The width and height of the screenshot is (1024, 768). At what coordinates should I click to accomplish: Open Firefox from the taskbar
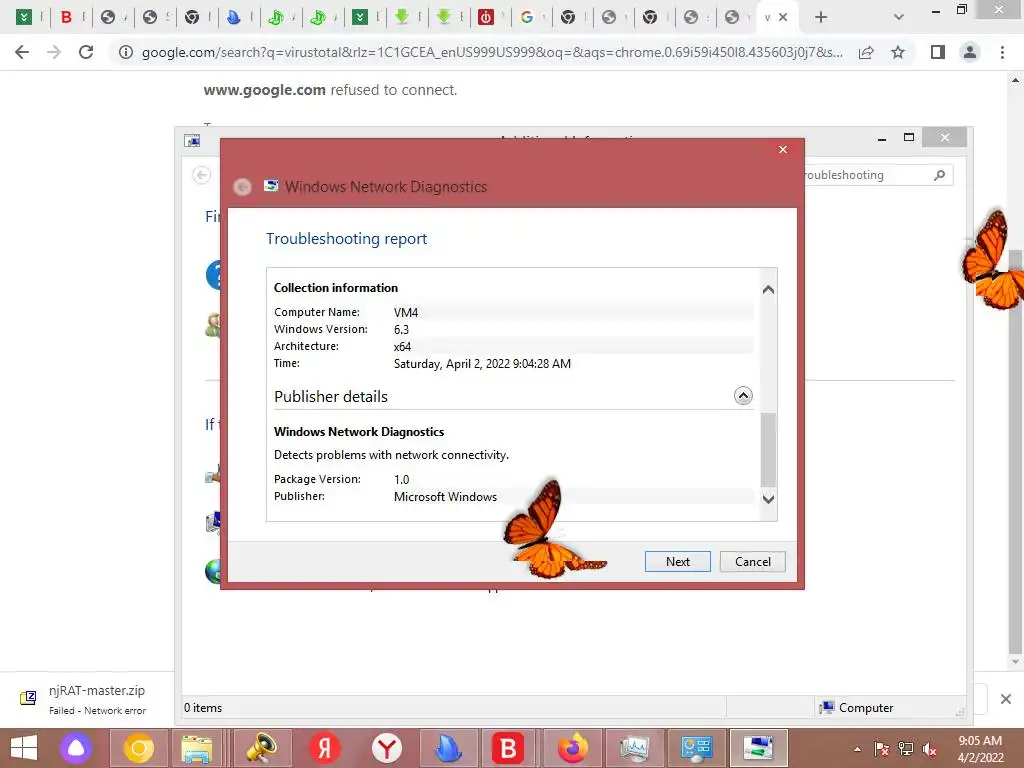573,748
